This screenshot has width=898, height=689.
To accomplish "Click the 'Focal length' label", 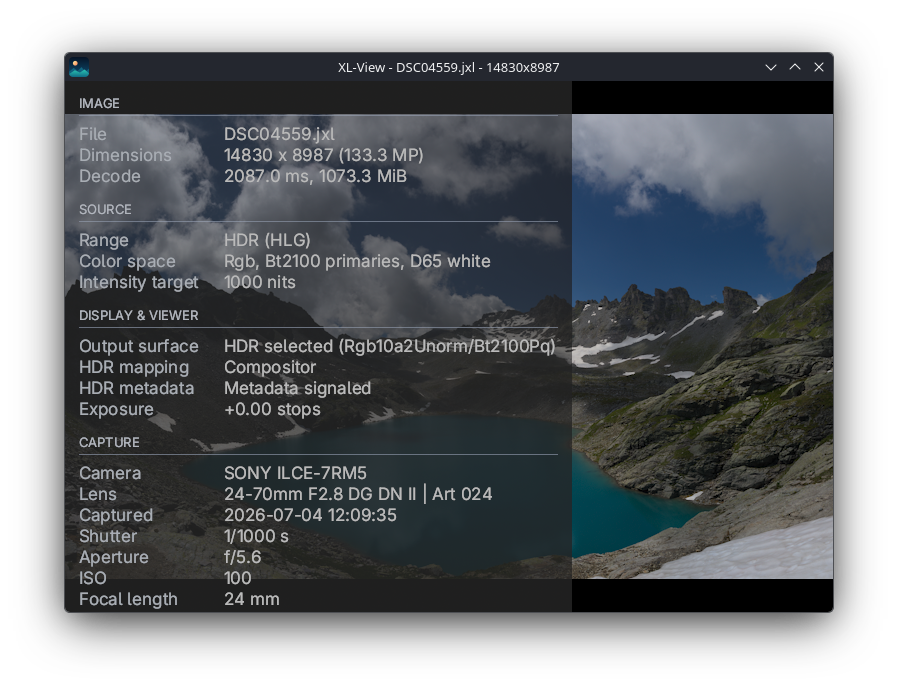I will pos(128,600).
